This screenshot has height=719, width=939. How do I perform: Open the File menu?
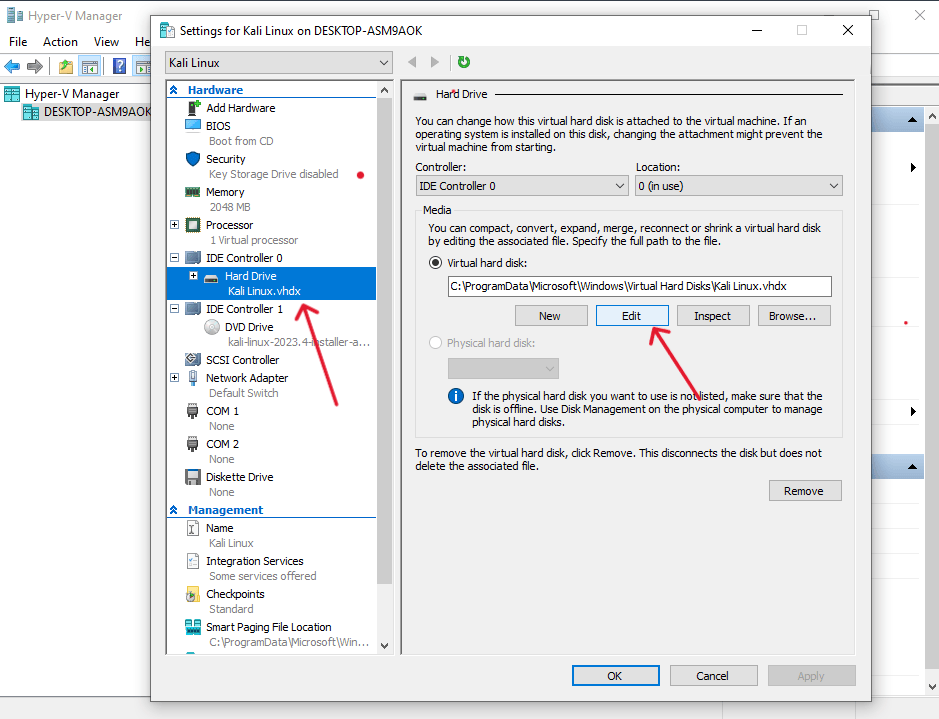click(18, 42)
